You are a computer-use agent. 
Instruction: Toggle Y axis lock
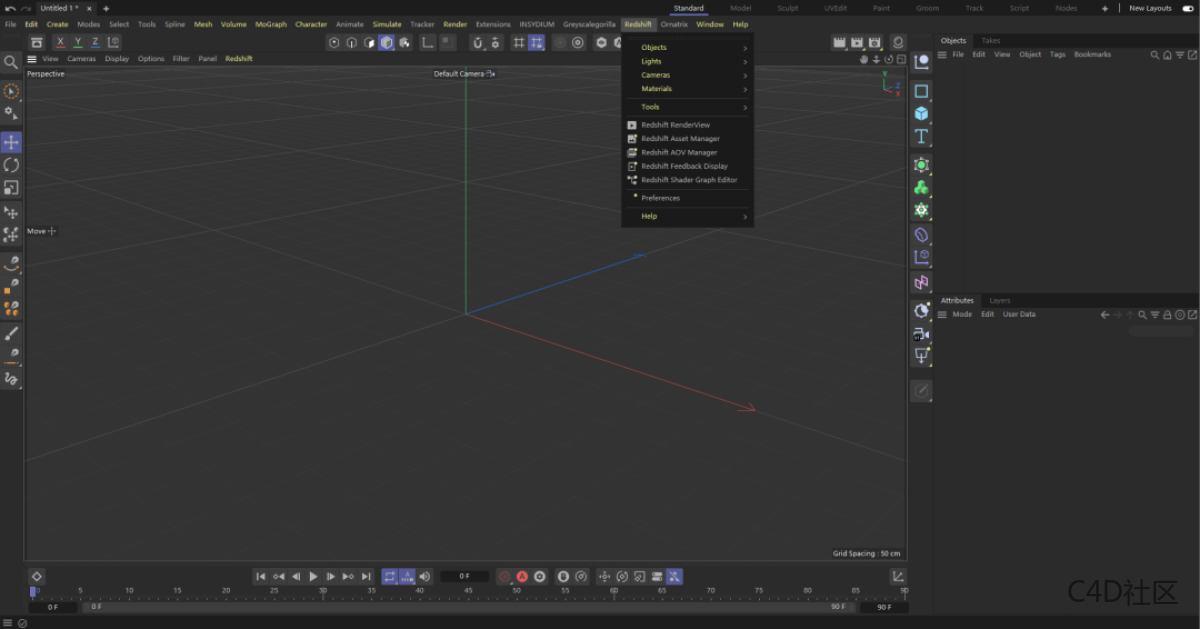point(78,42)
